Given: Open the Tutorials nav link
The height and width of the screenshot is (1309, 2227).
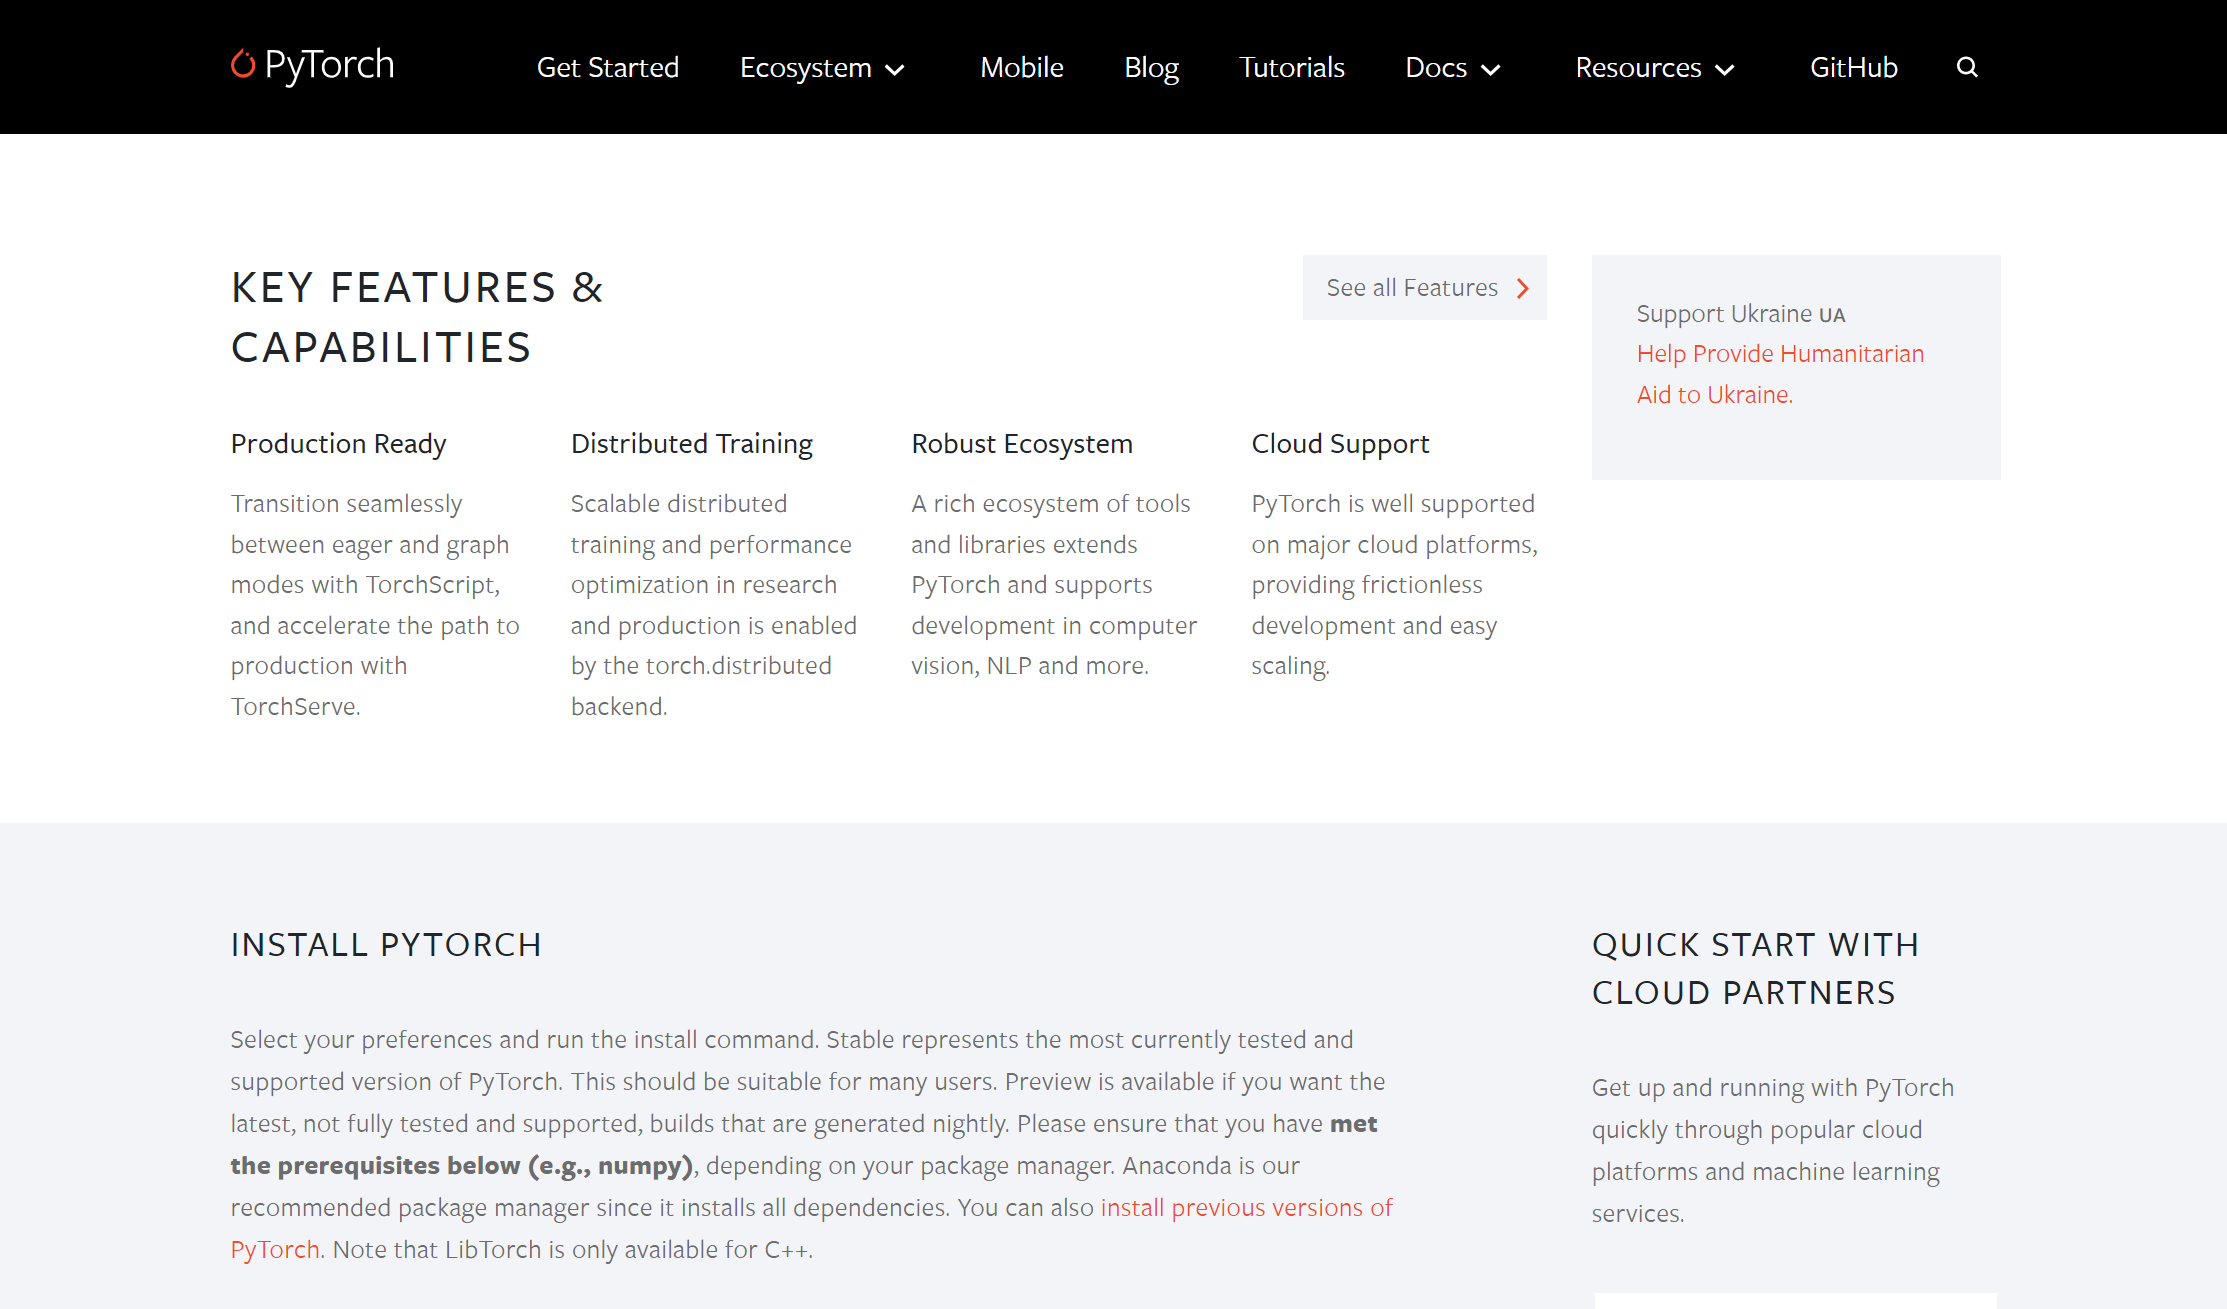Looking at the screenshot, I should pyautogui.click(x=1292, y=67).
